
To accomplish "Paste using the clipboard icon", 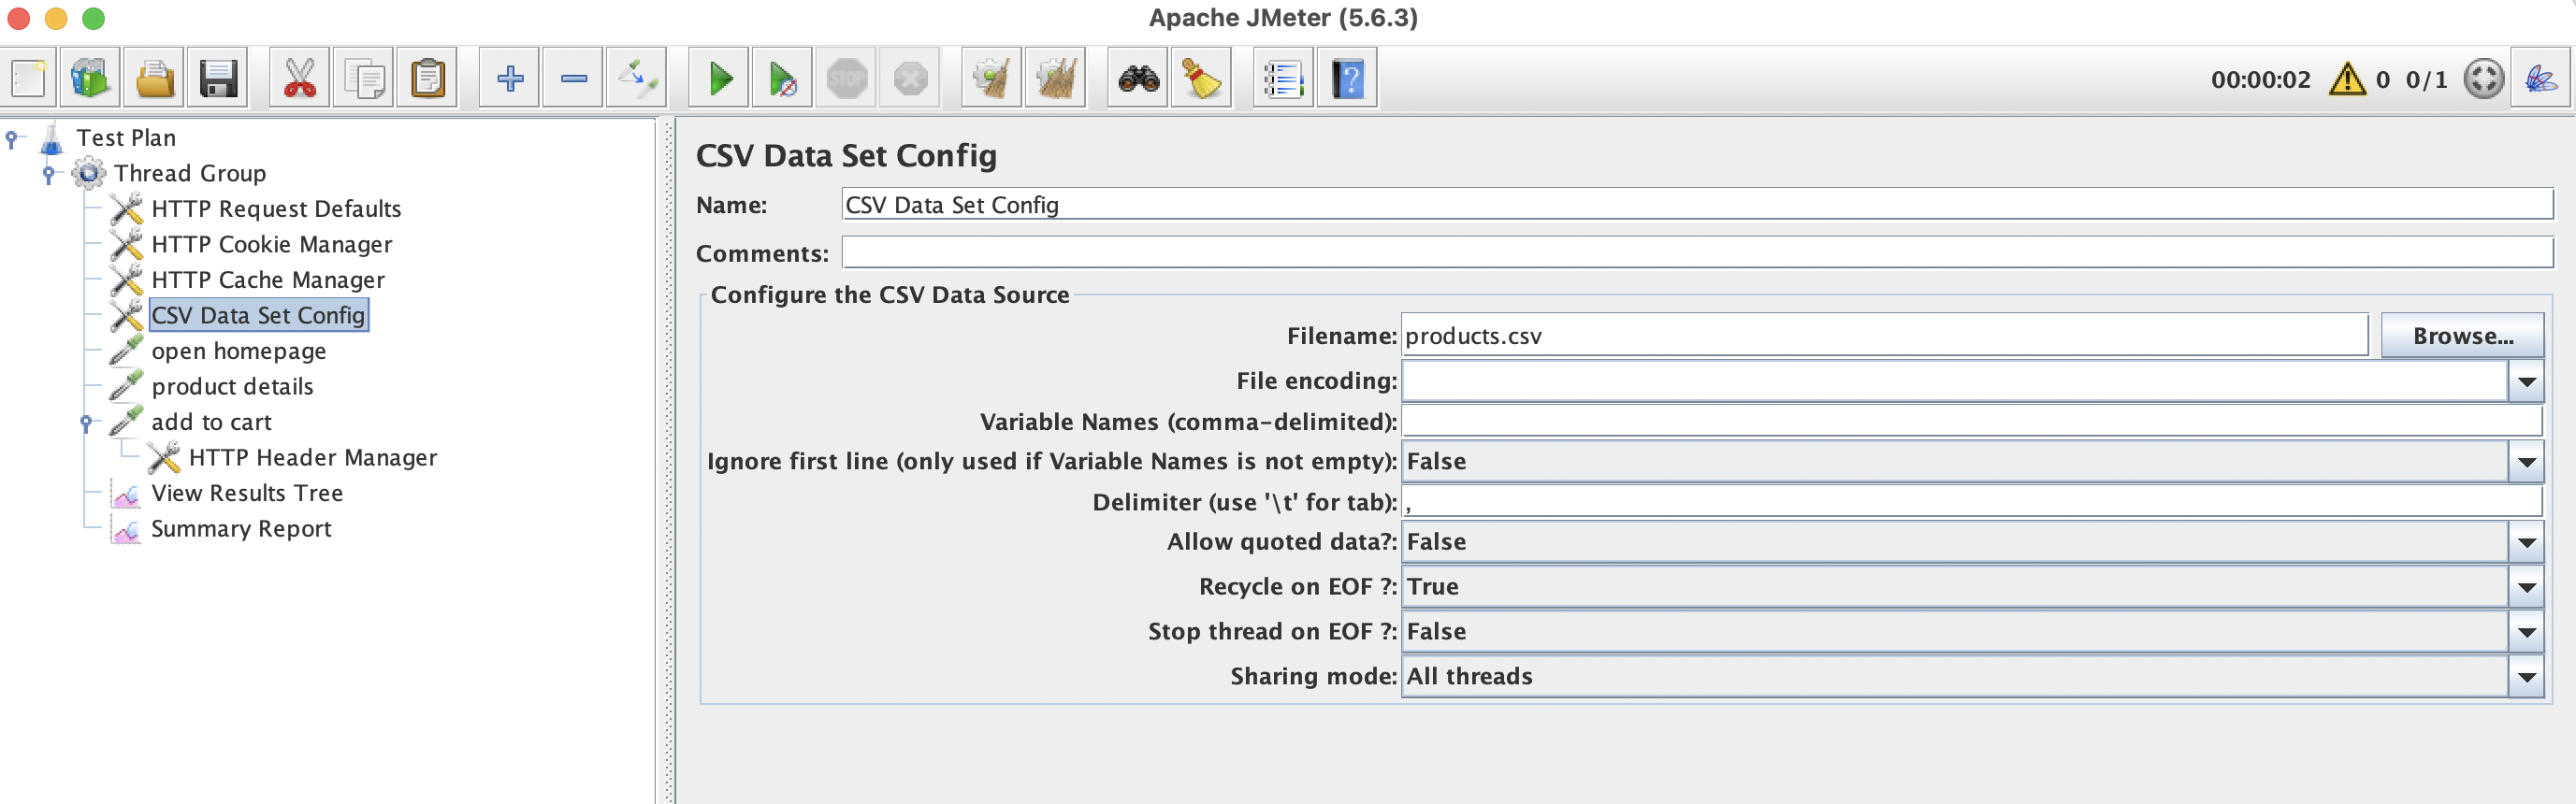I will (428, 78).
